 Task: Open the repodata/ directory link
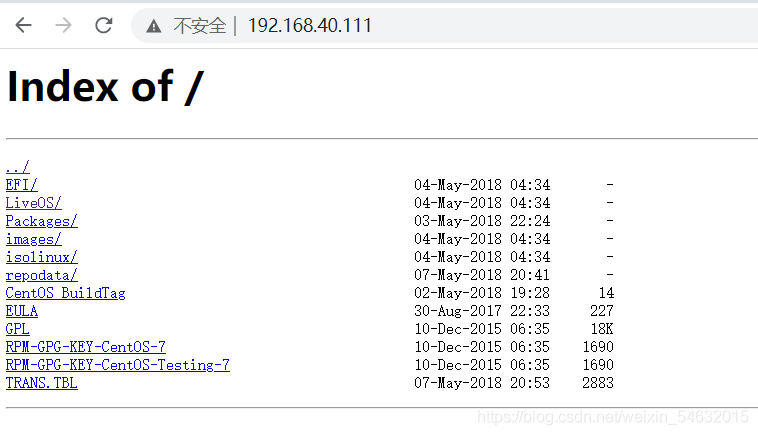tap(41, 276)
